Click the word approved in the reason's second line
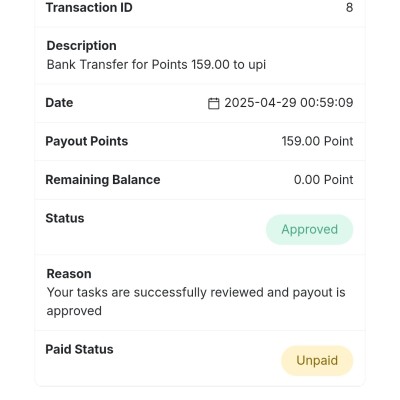Screen dimensions: 400x400 pos(74,311)
